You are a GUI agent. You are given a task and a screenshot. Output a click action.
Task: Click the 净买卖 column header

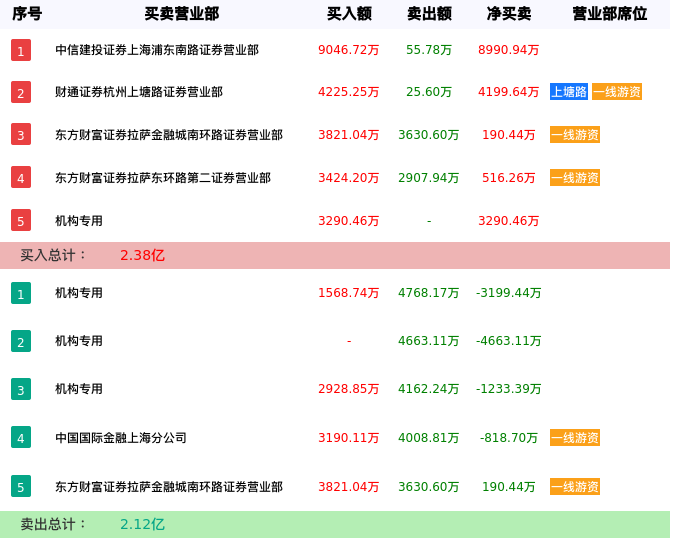pos(509,14)
